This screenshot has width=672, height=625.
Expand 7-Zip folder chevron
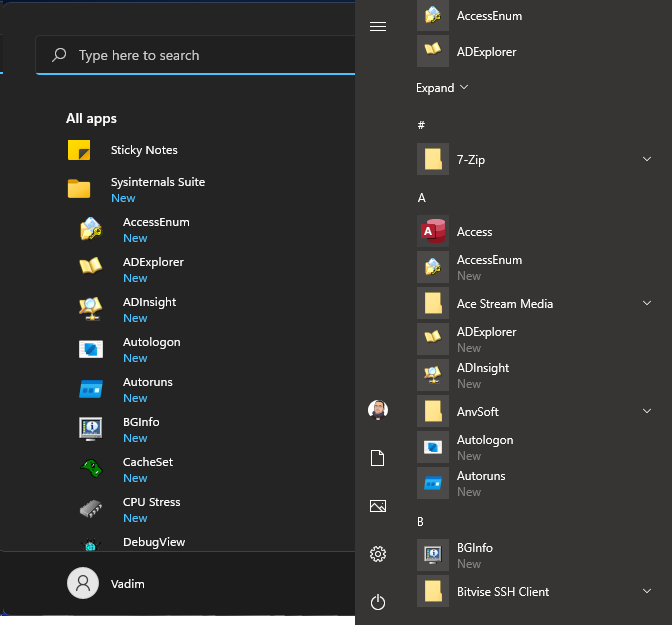[647, 159]
